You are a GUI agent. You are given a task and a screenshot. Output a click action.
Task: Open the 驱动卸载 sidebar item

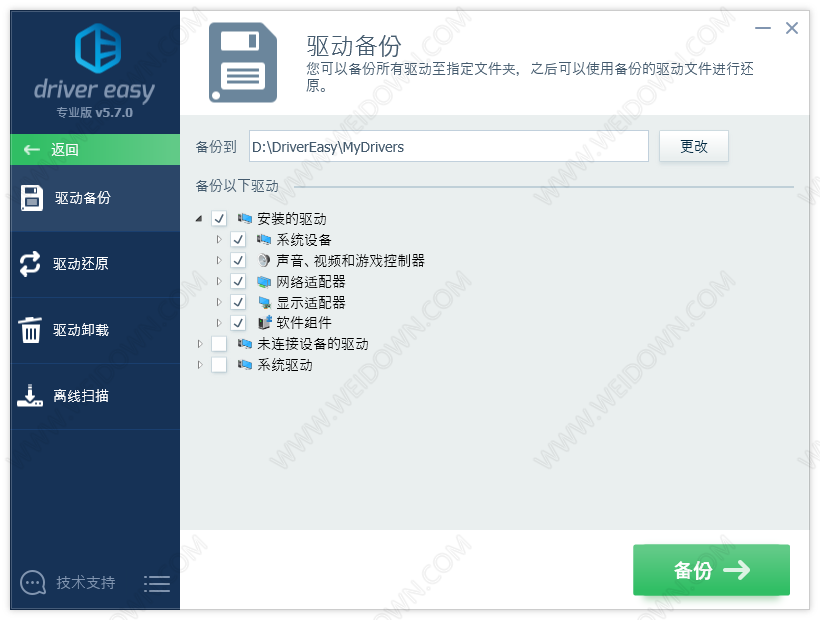95,330
